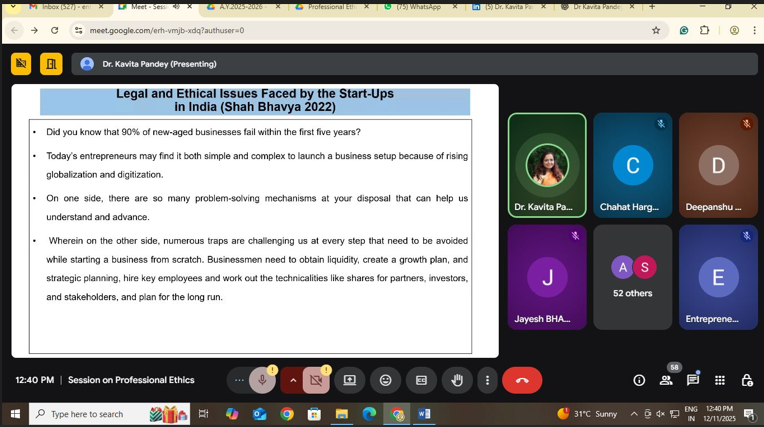Open meeting details info icon
The width and height of the screenshot is (764, 427).
(639, 380)
